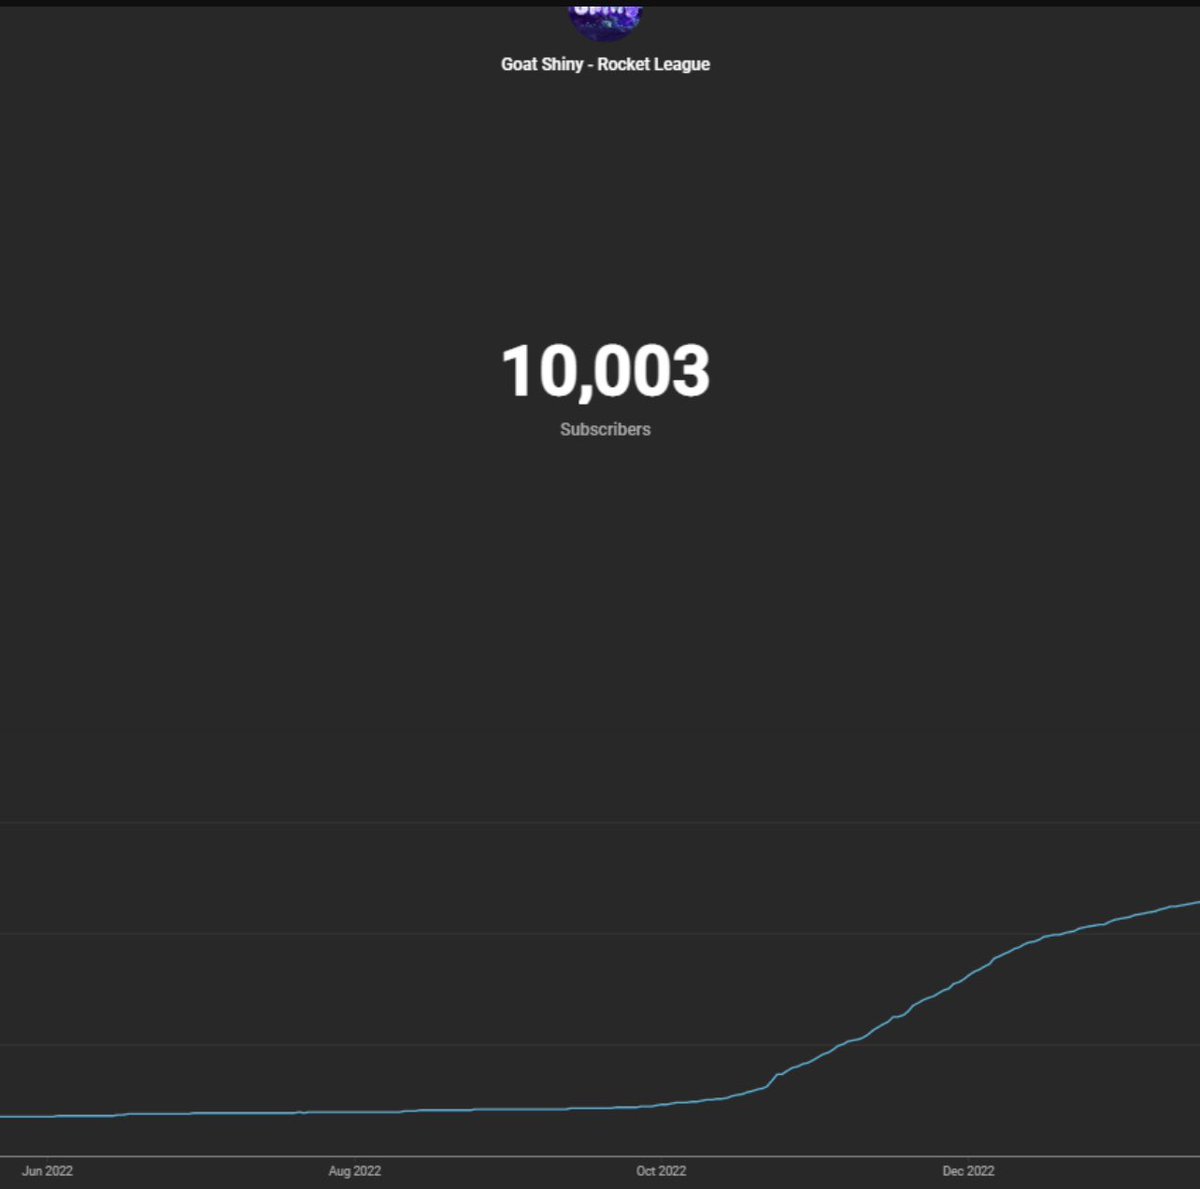This screenshot has height=1189, width=1200.
Task: Click the Subscribers label text
Action: click(x=604, y=429)
